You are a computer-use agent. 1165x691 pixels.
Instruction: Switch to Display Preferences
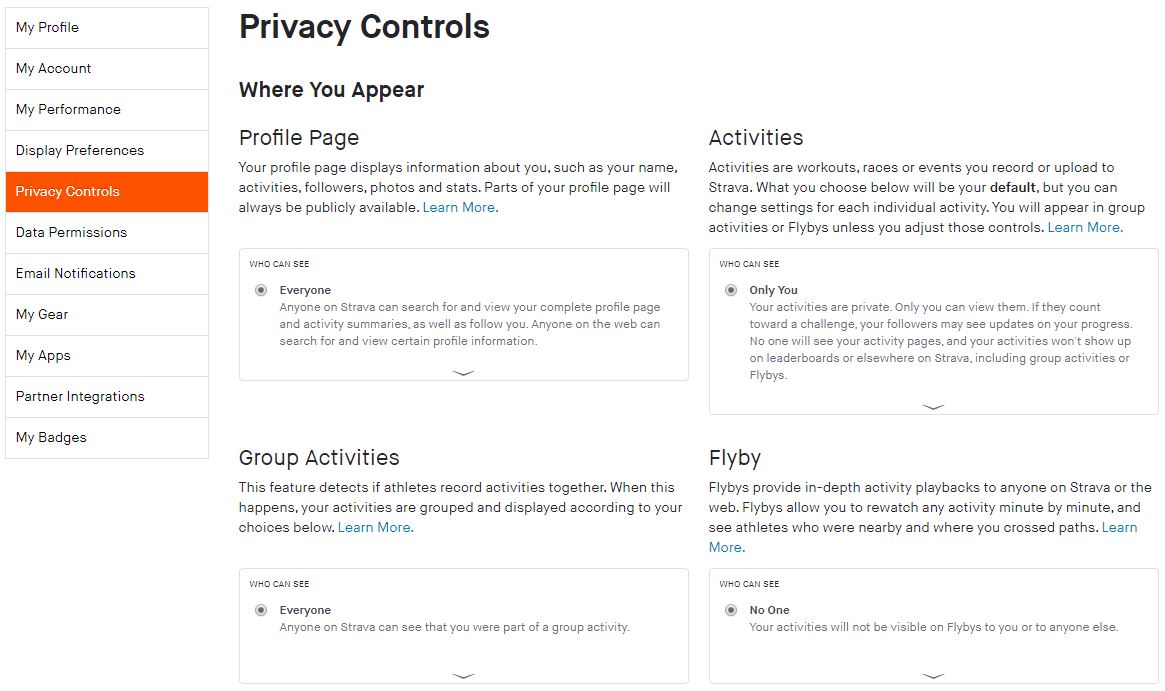pyautogui.click(x=80, y=150)
